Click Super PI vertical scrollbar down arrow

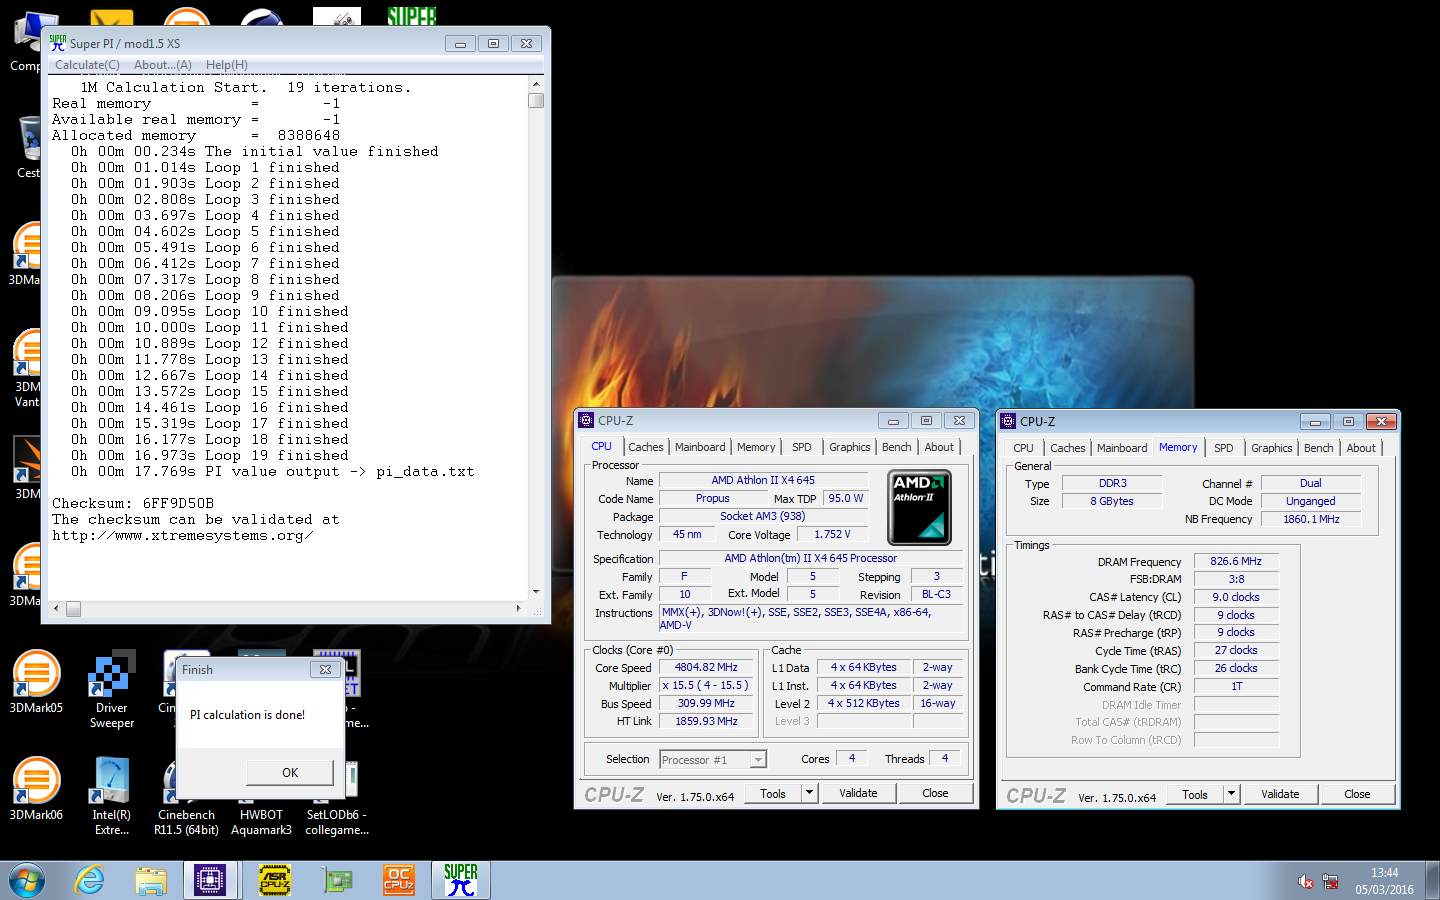coord(536,592)
